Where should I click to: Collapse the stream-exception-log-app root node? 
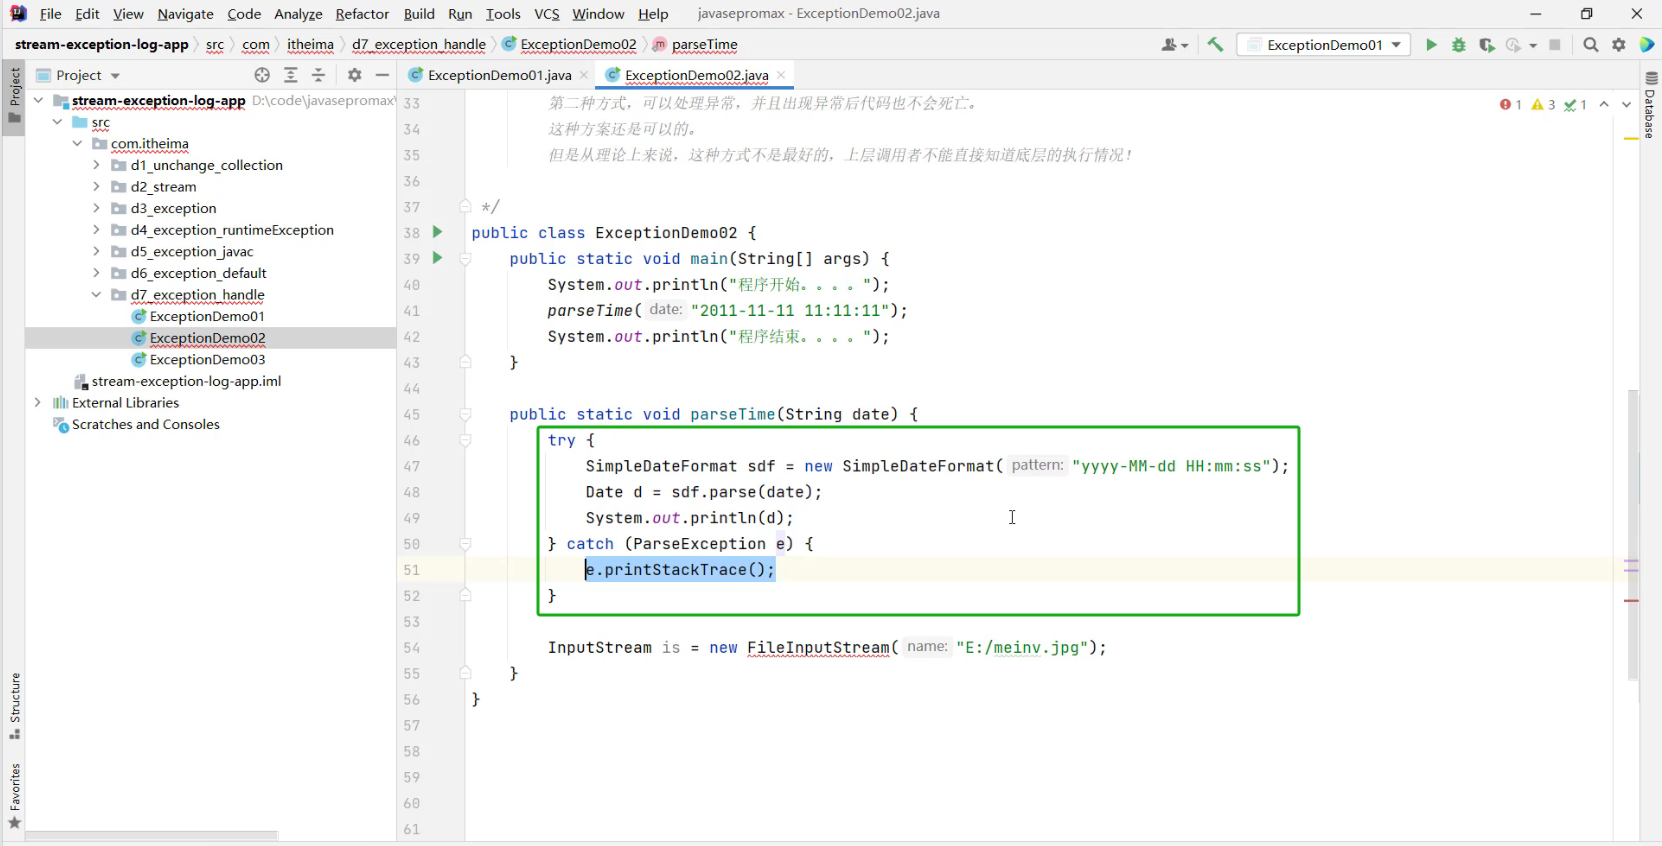(x=38, y=100)
